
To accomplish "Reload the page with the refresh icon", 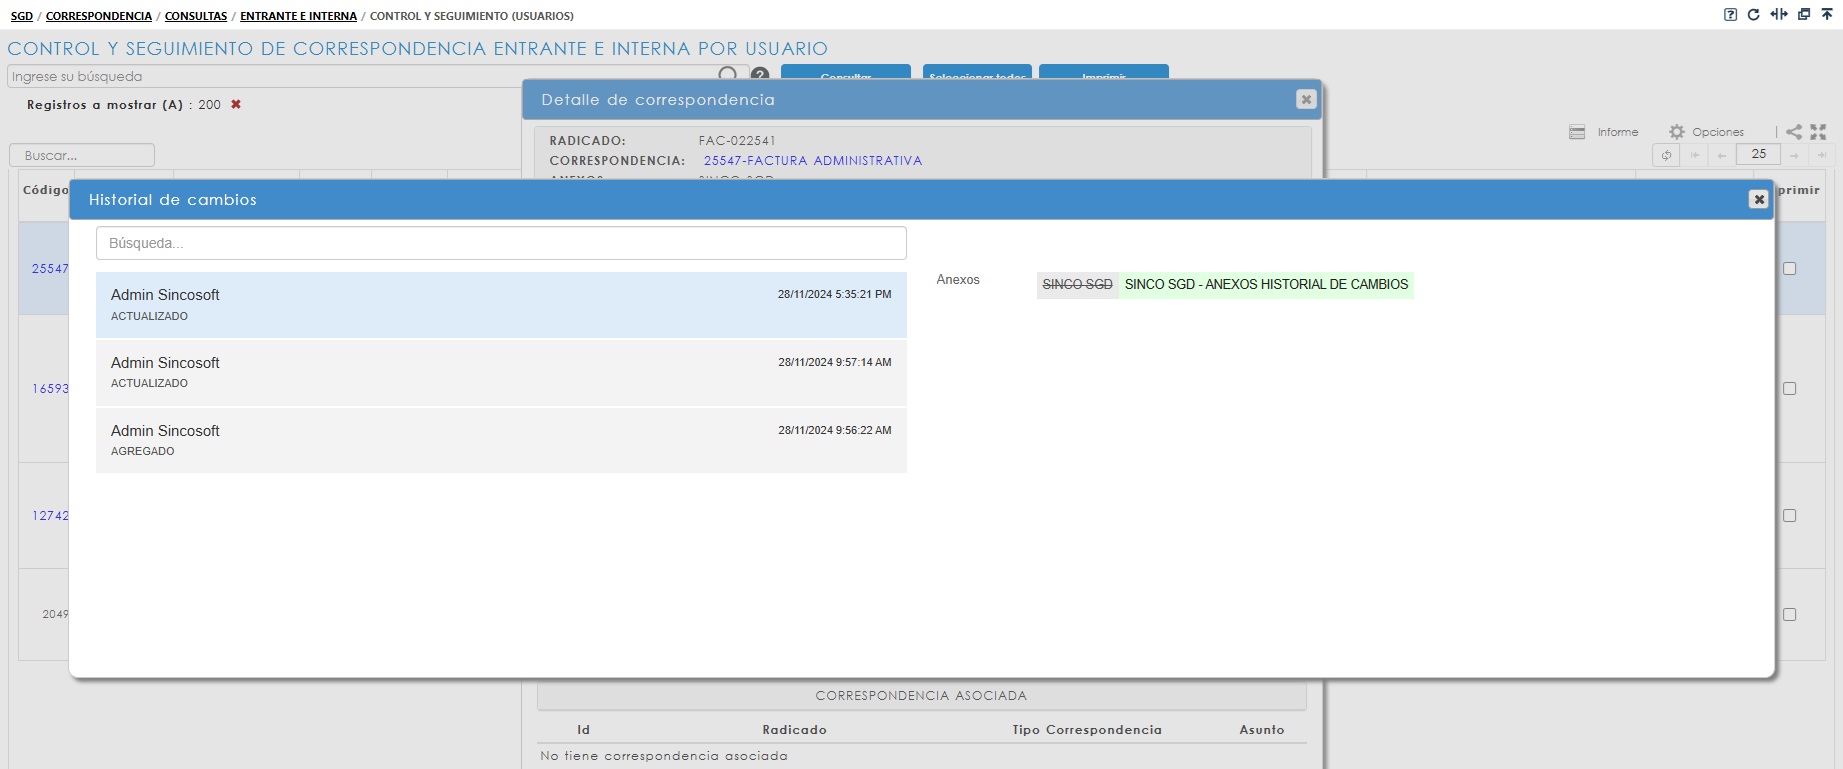I will click(1753, 15).
